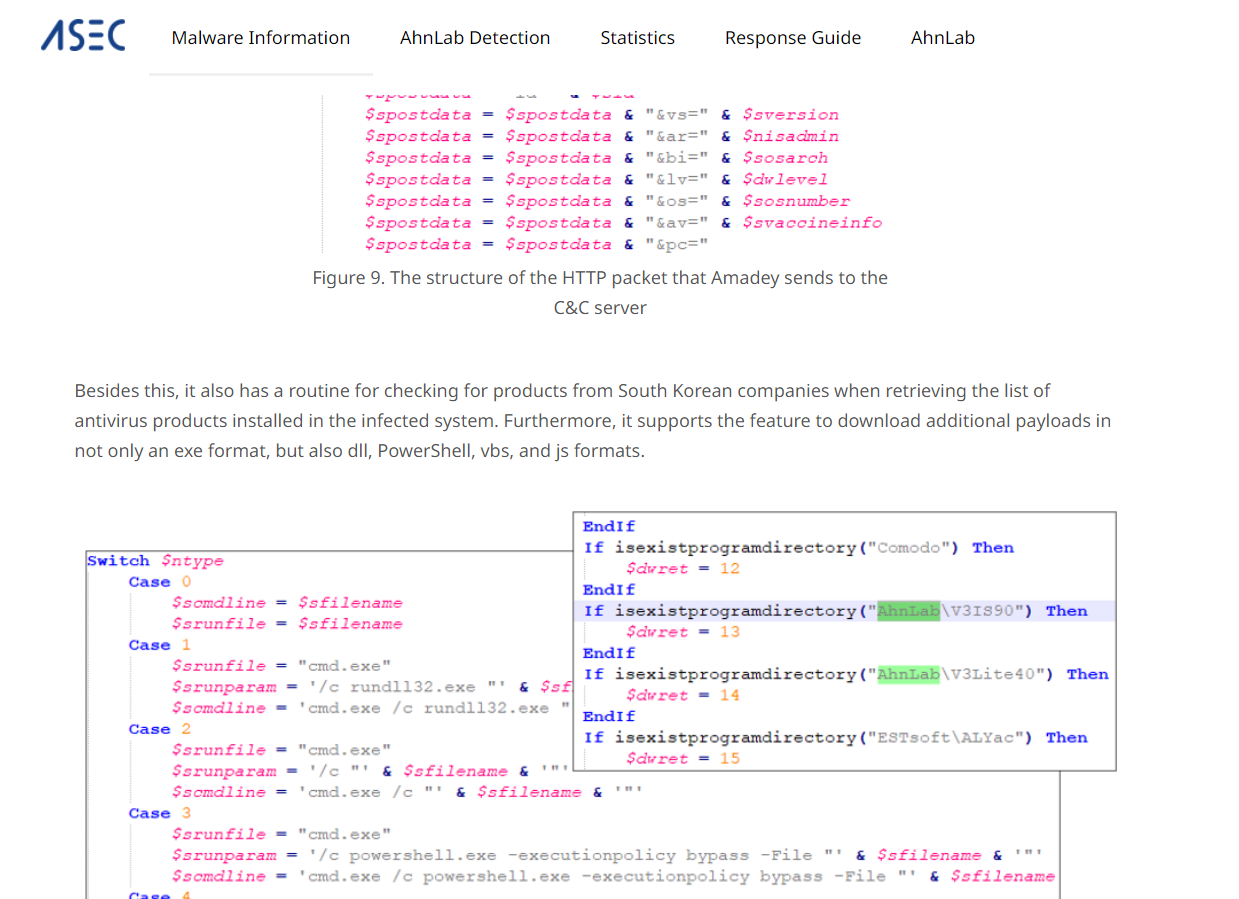Open the Malware Information menu

click(261, 38)
